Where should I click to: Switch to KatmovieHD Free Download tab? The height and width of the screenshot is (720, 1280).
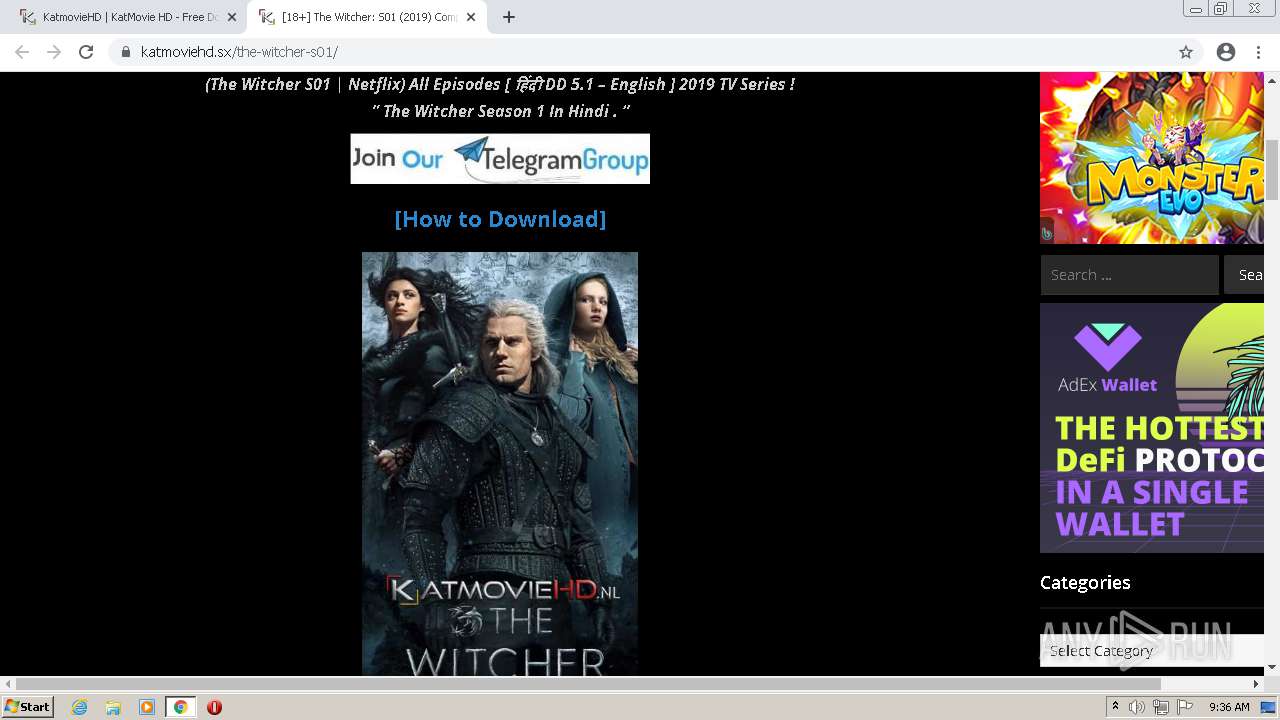coord(128,17)
